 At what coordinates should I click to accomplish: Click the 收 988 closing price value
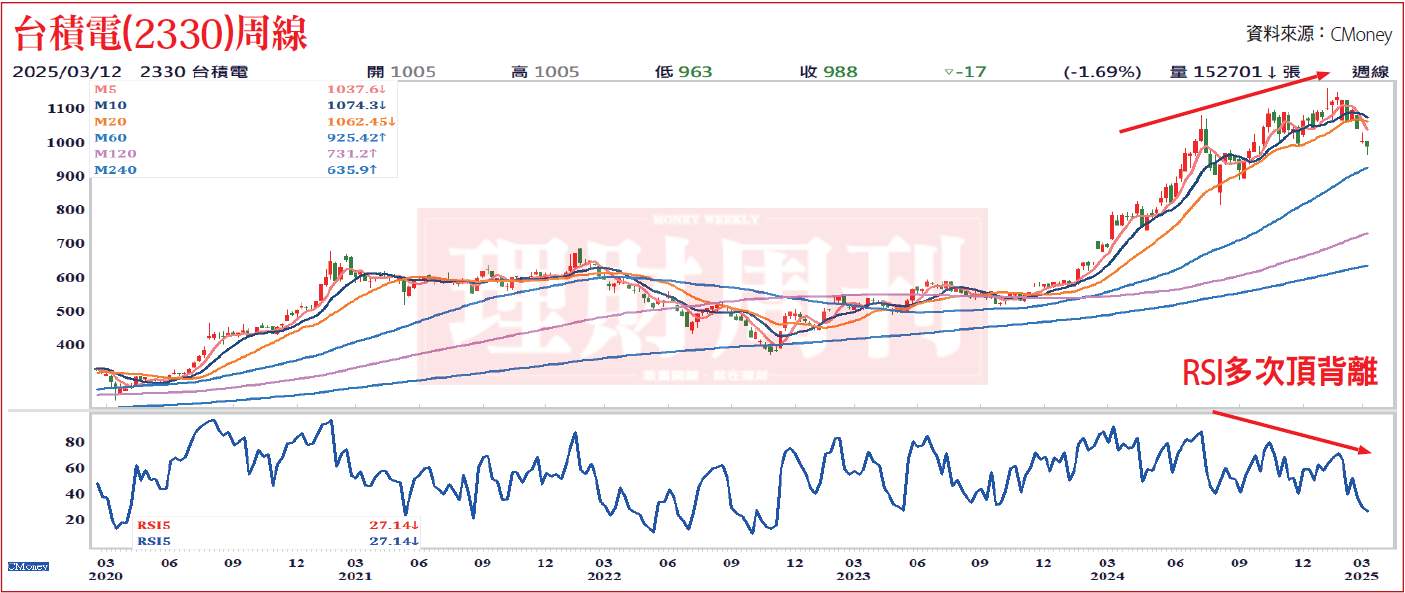pos(829,72)
